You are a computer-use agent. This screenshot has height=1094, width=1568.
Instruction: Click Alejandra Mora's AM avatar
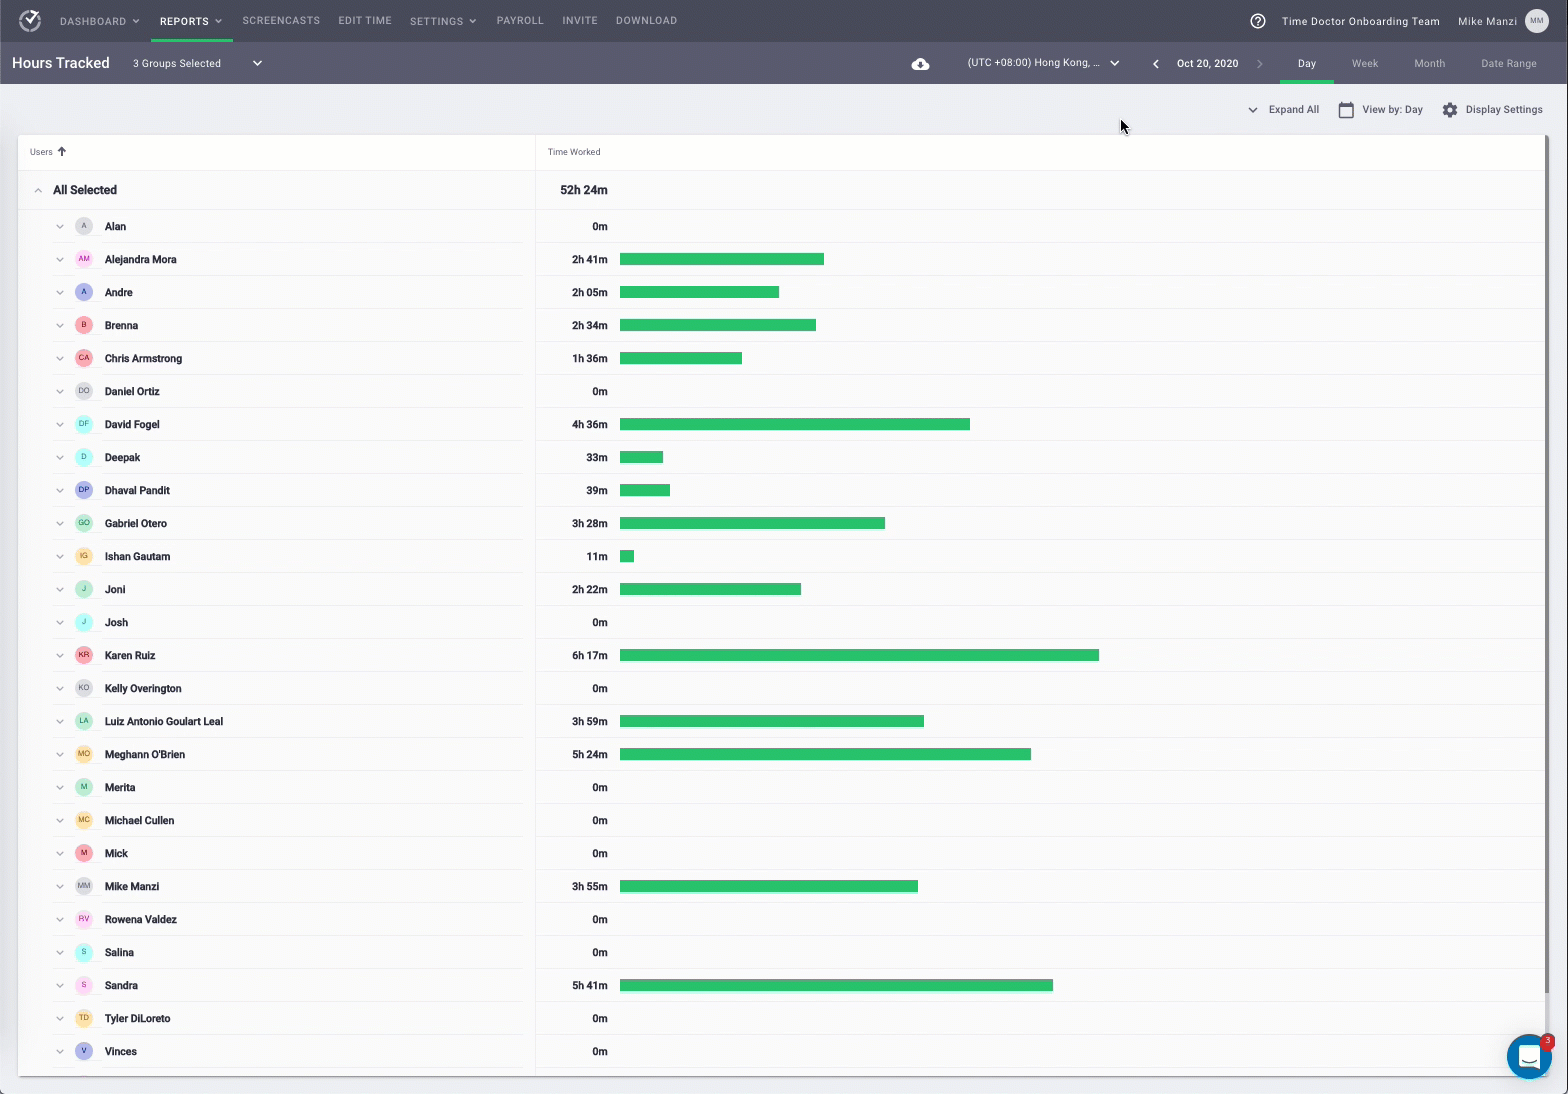84,259
